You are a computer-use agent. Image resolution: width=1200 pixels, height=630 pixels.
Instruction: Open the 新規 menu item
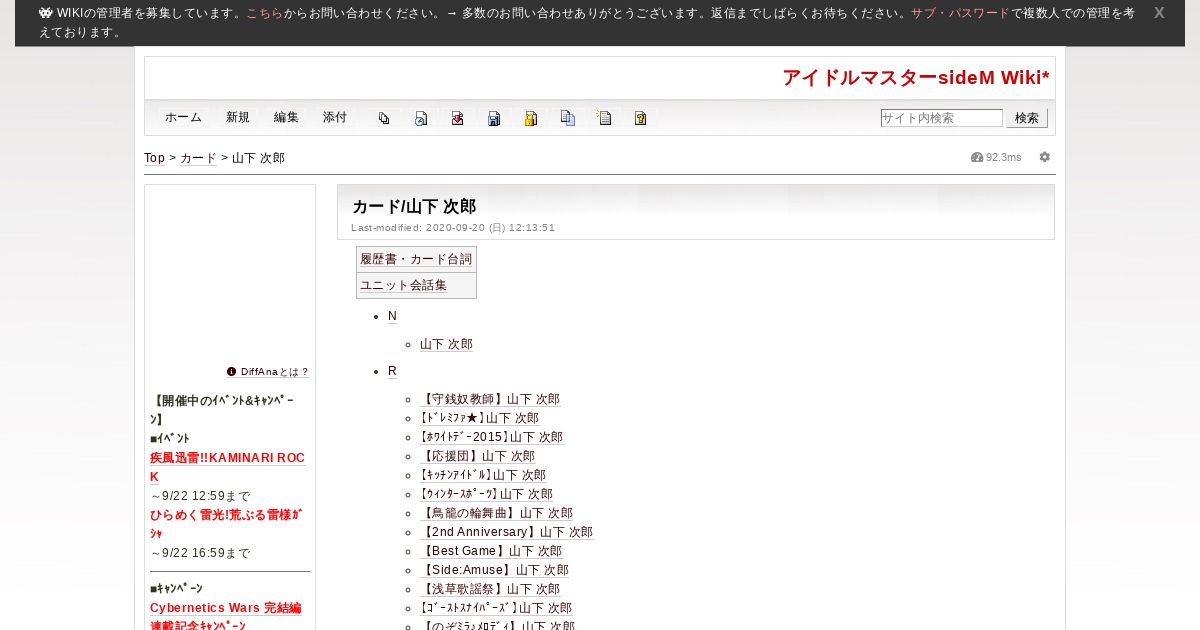click(238, 117)
